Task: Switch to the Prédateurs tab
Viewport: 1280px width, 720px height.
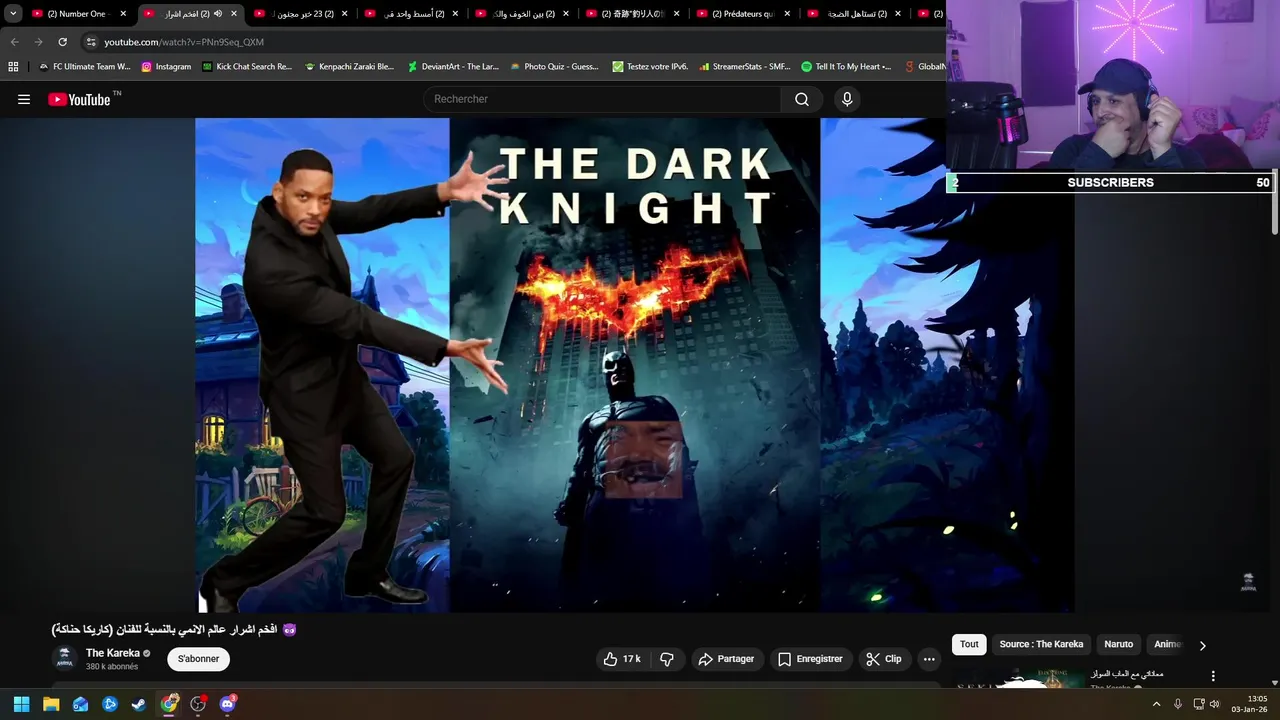Action: tap(743, 14)
